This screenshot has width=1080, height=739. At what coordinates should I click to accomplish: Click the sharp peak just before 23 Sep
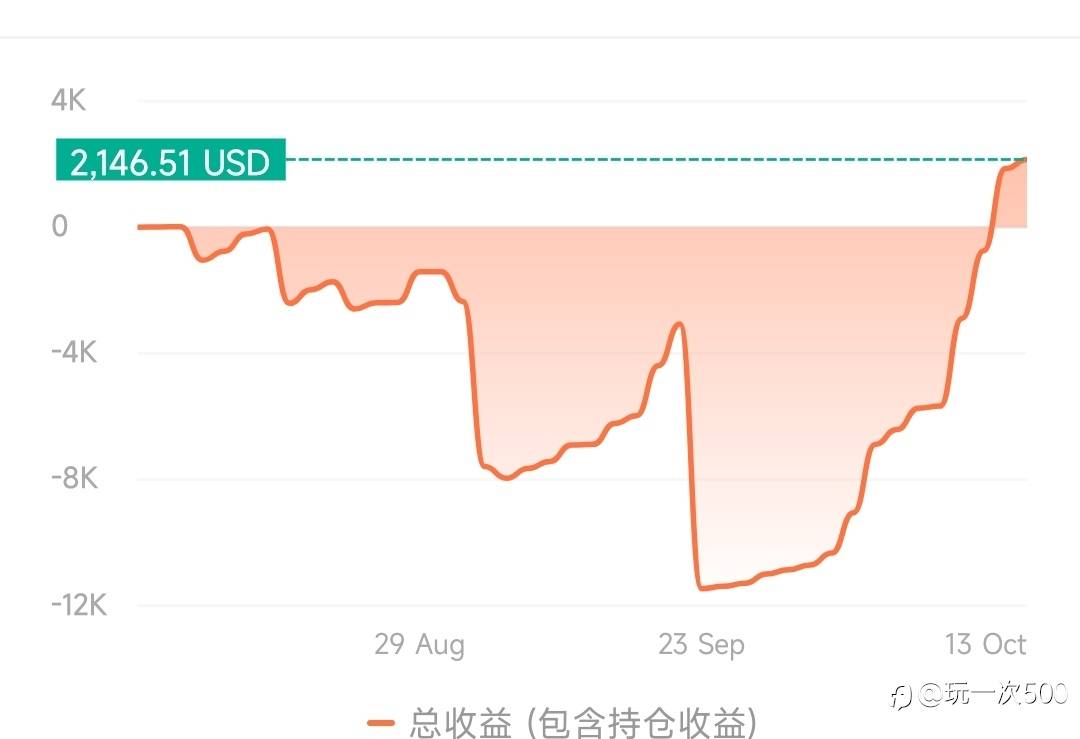[679, 324]
